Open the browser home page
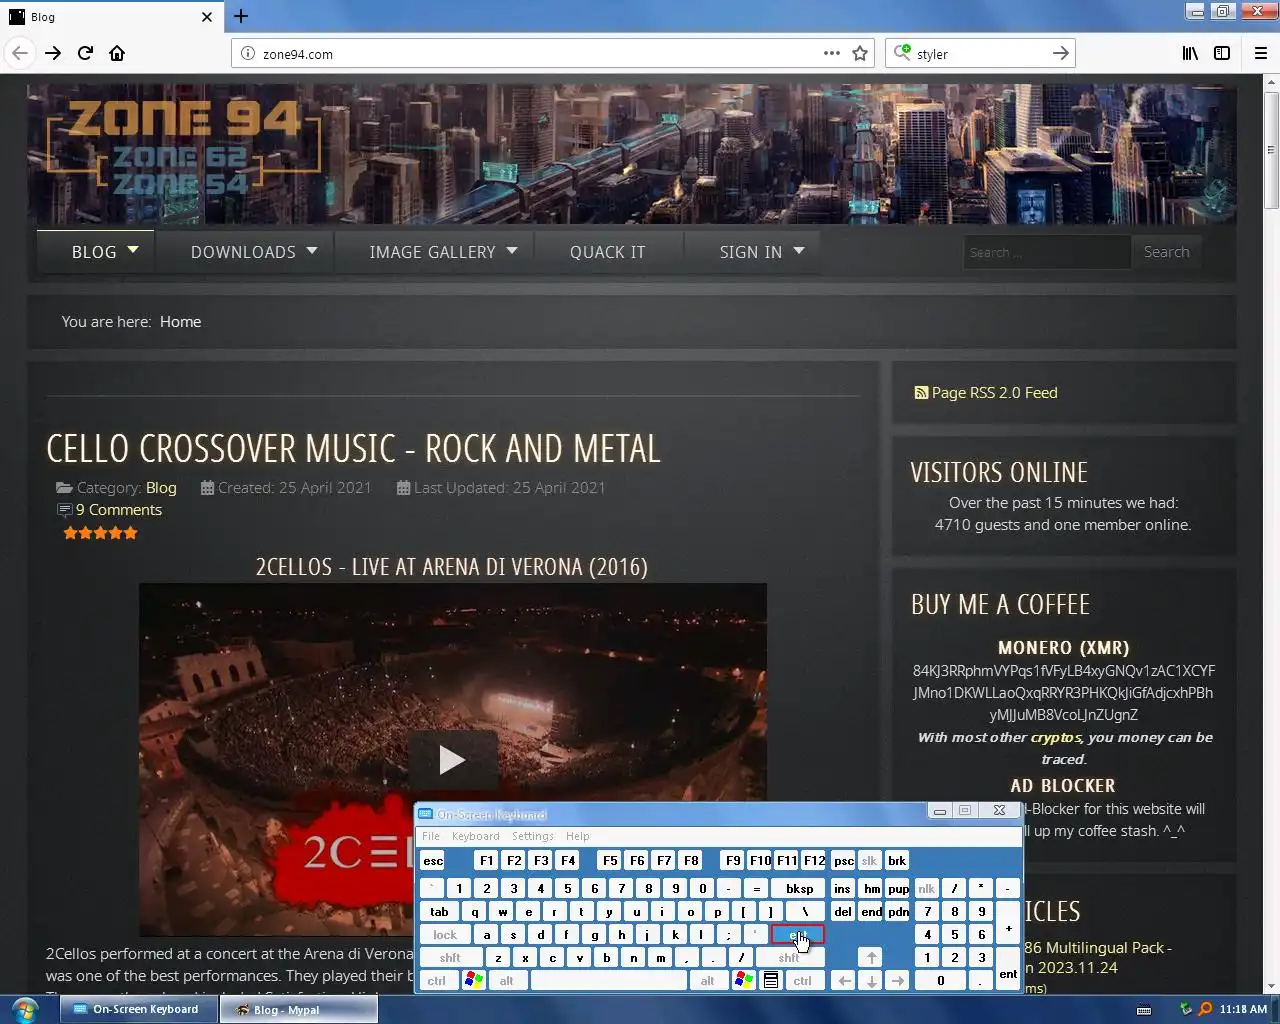The height and width of the screenshot is (1024, 1280). 117,53
